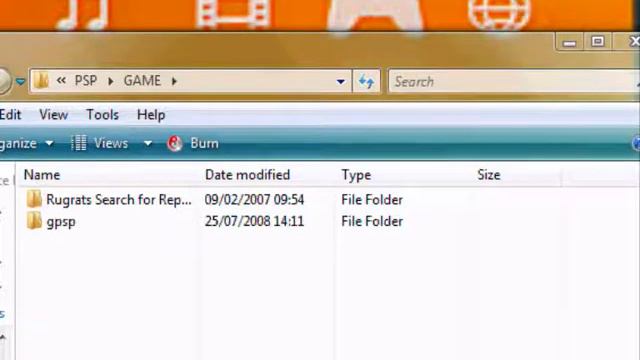
Task: Open the address bar history dropdown arrow
Action: point(340,82)
